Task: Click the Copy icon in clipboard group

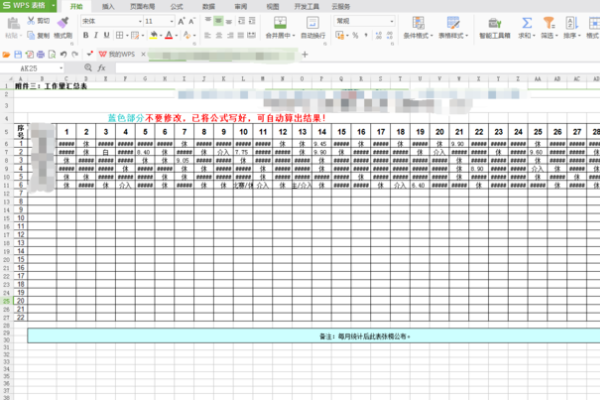Action: pyautogui.click(x=31, y=36)
